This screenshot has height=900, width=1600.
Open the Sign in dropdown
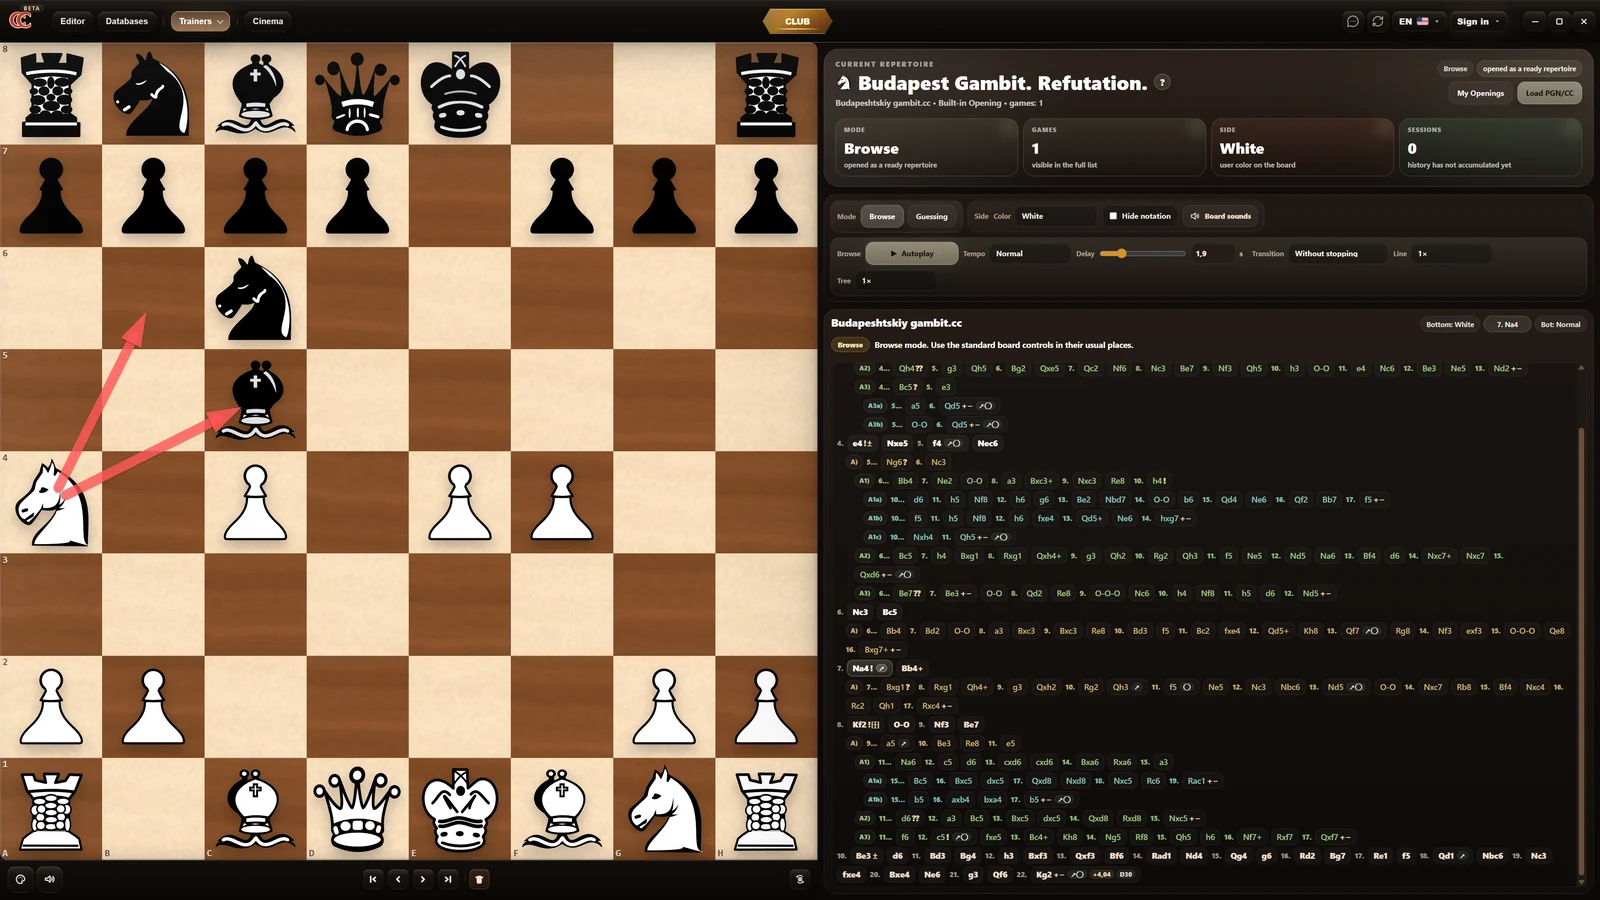1478,21
